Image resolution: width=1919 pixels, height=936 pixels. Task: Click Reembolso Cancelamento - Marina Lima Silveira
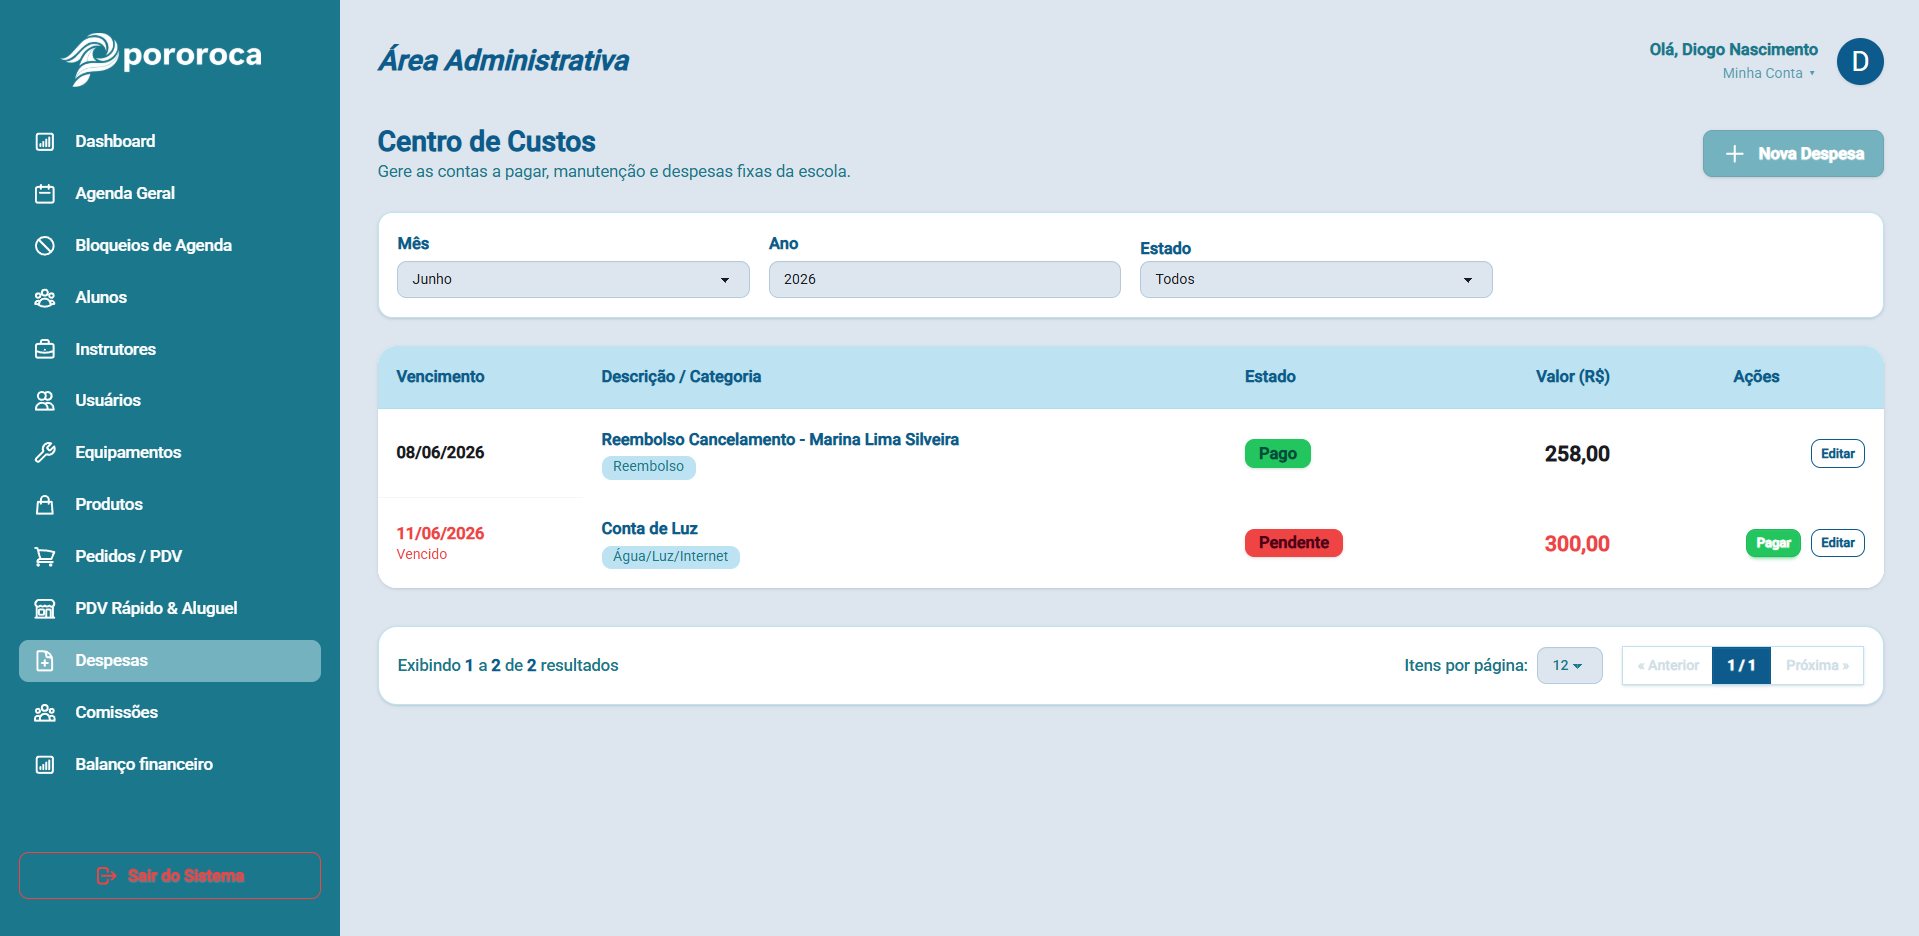click(780, 440)
